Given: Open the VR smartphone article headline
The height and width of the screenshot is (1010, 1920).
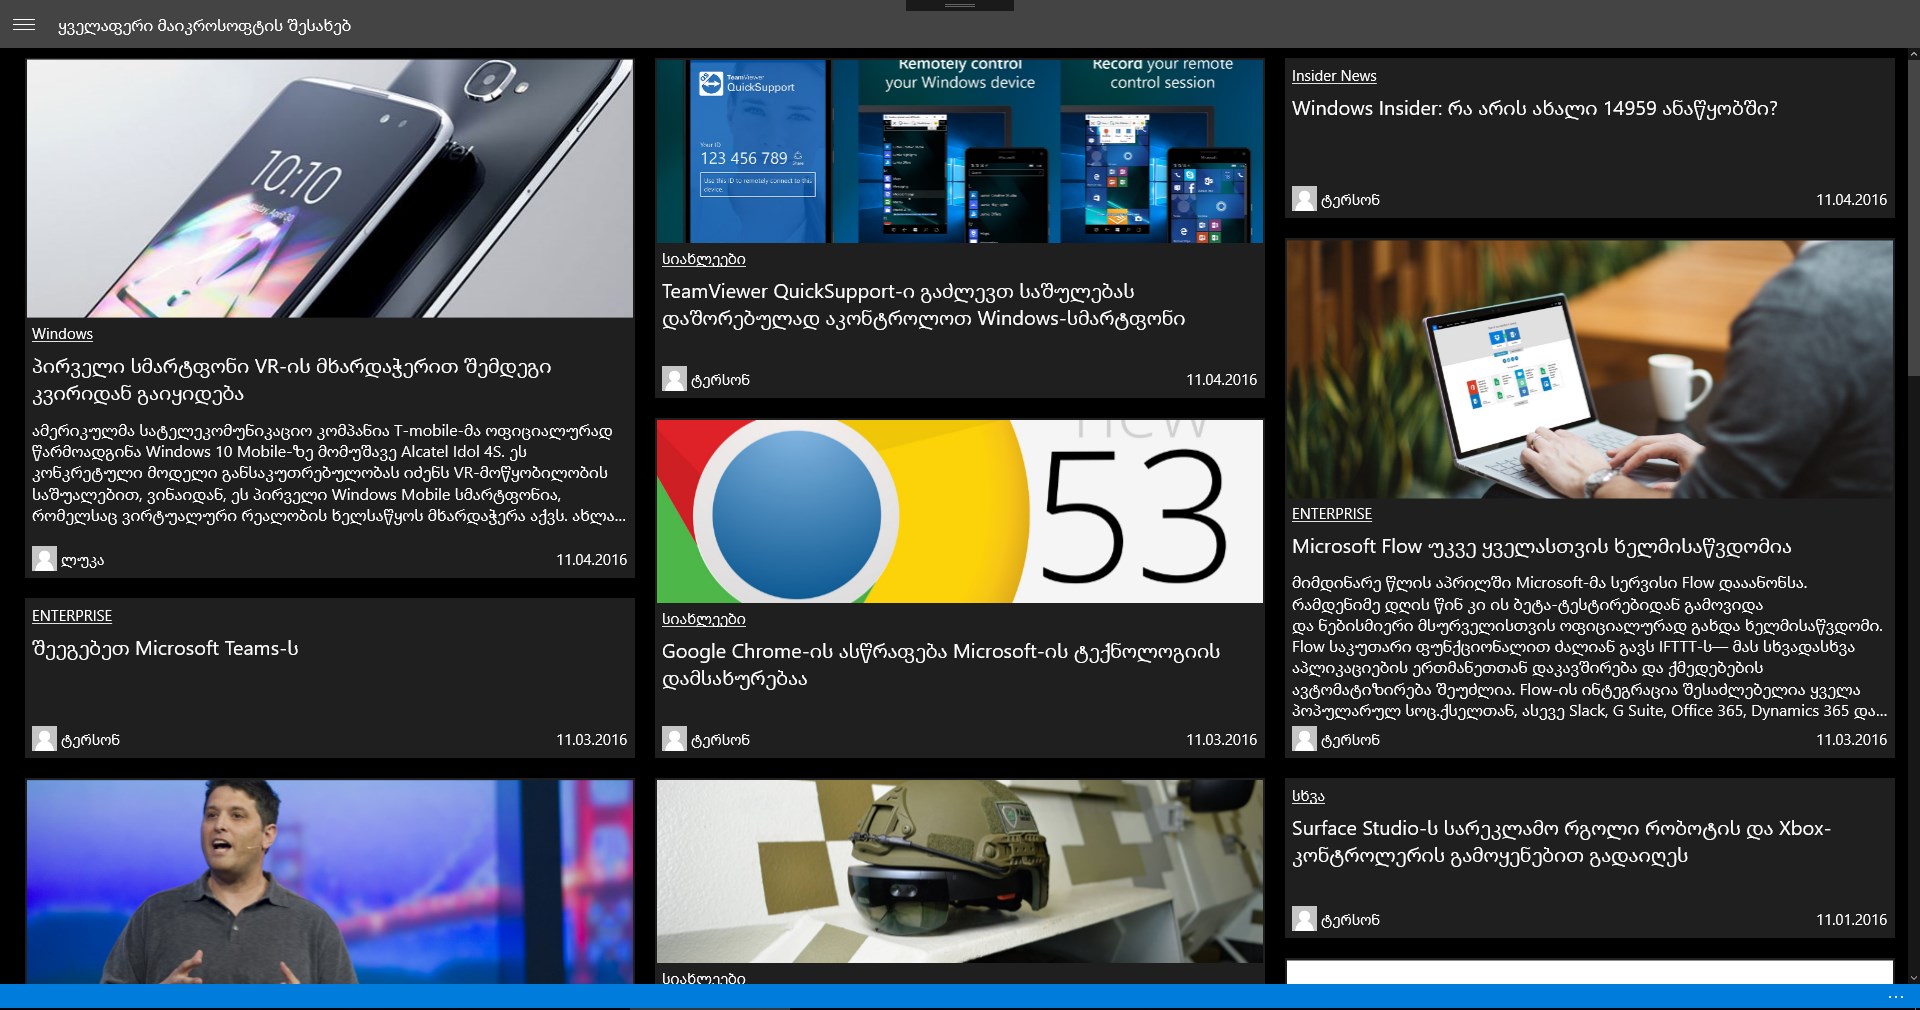Looking at the screenshot, I should 292,380.
